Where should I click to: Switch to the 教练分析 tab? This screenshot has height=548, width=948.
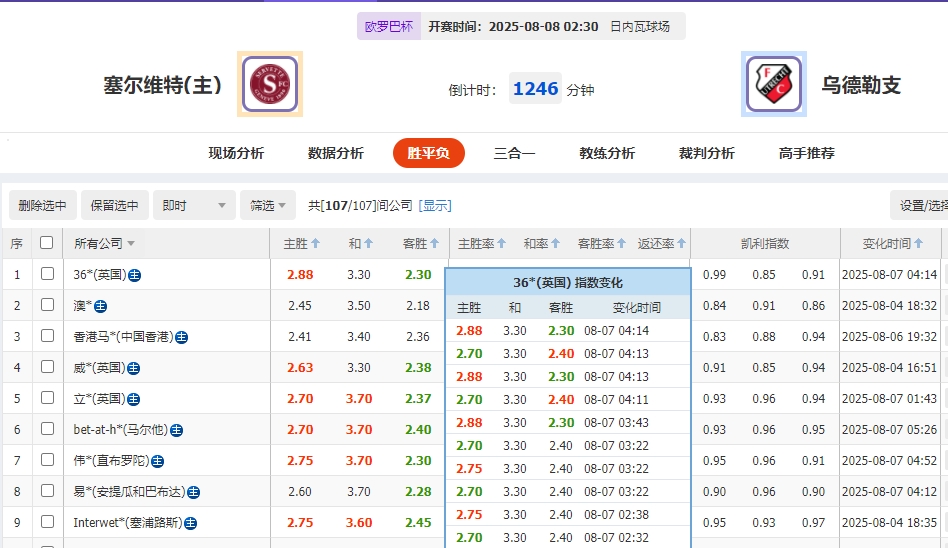coord(607,153)
